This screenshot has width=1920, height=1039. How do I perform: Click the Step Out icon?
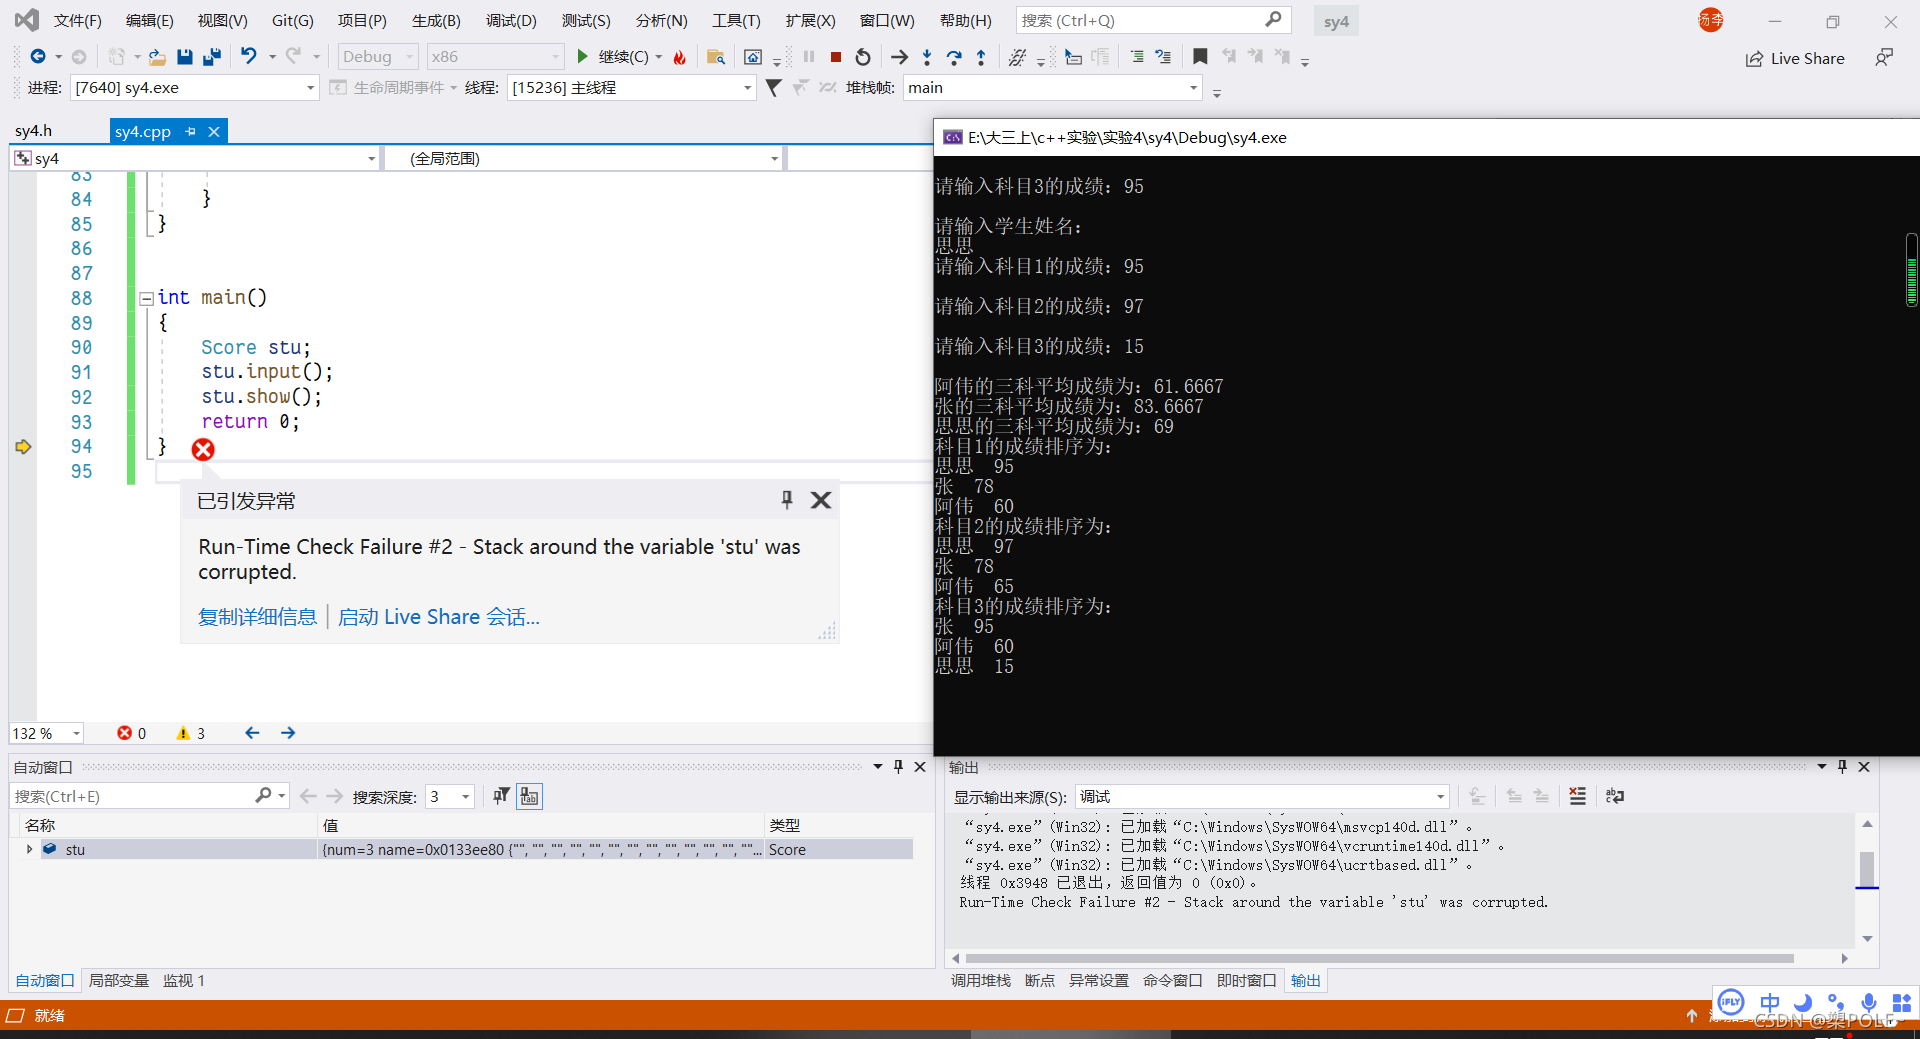(x=981, y=57)
